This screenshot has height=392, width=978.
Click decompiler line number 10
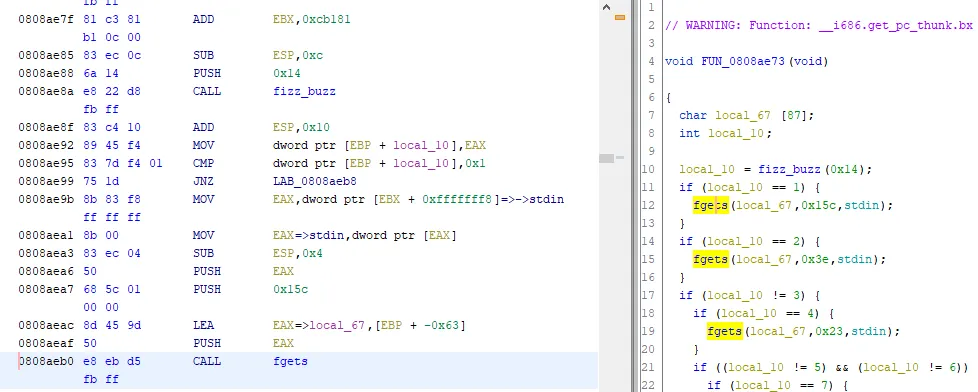(x=648, y=169)
